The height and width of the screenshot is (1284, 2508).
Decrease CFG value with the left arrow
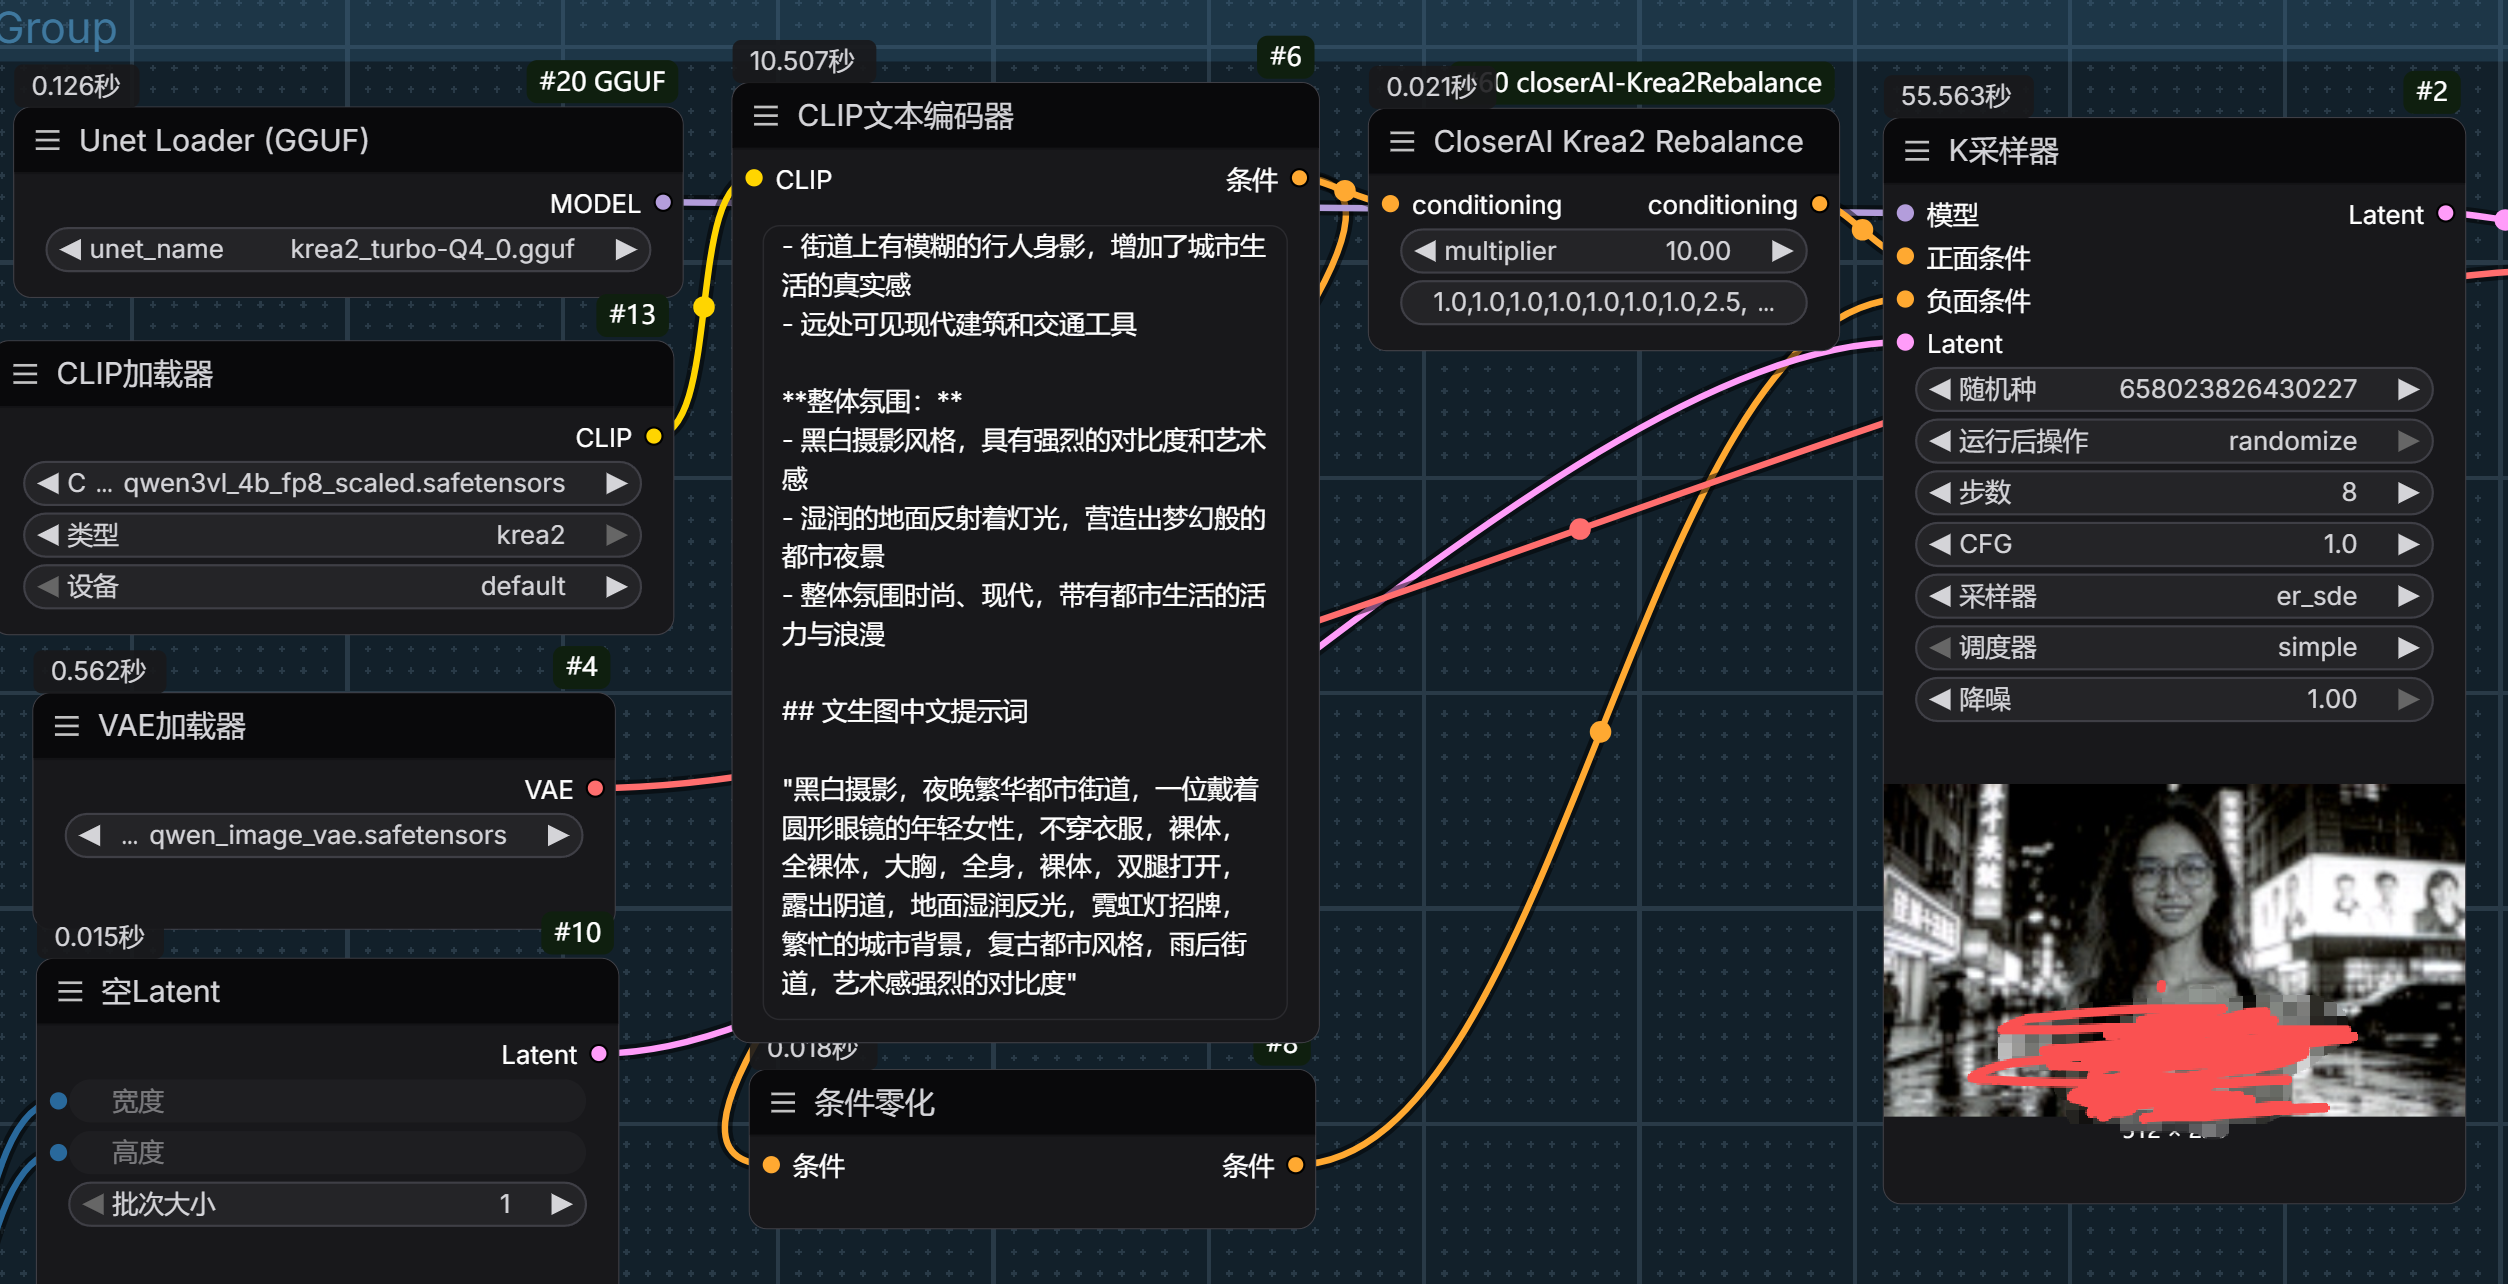point(1940,544)
